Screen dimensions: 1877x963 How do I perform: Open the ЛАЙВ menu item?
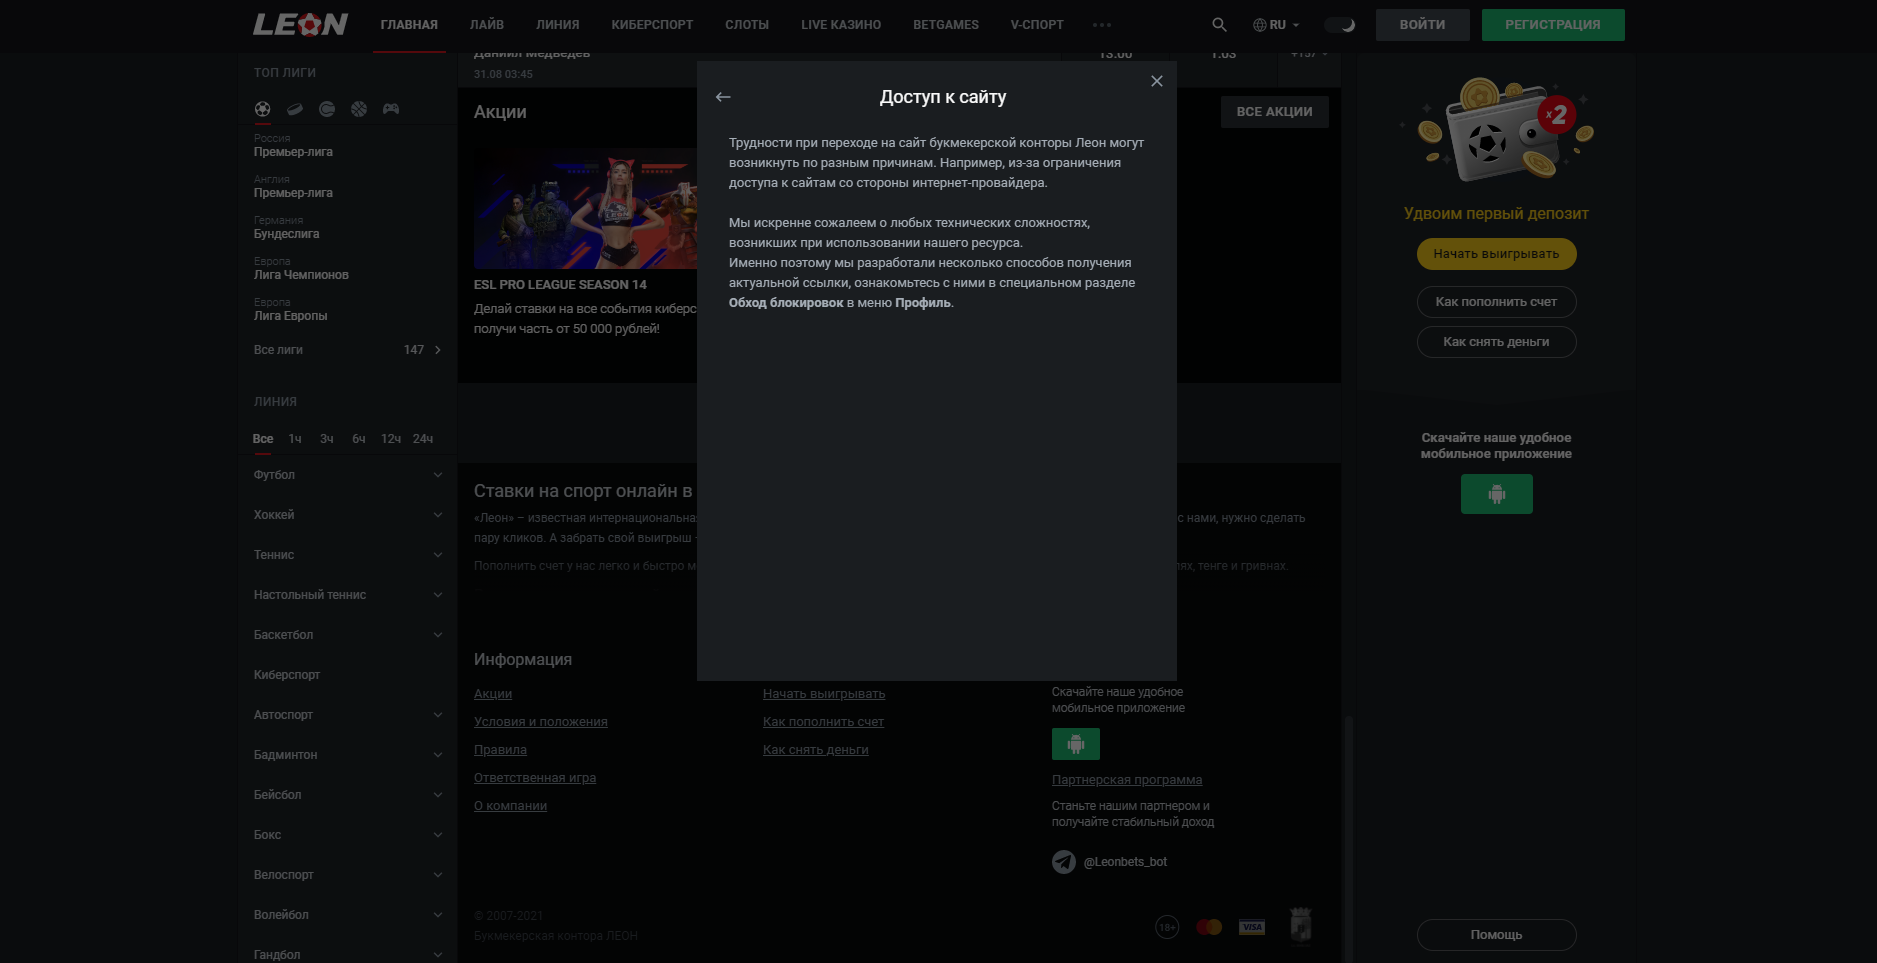487,25
